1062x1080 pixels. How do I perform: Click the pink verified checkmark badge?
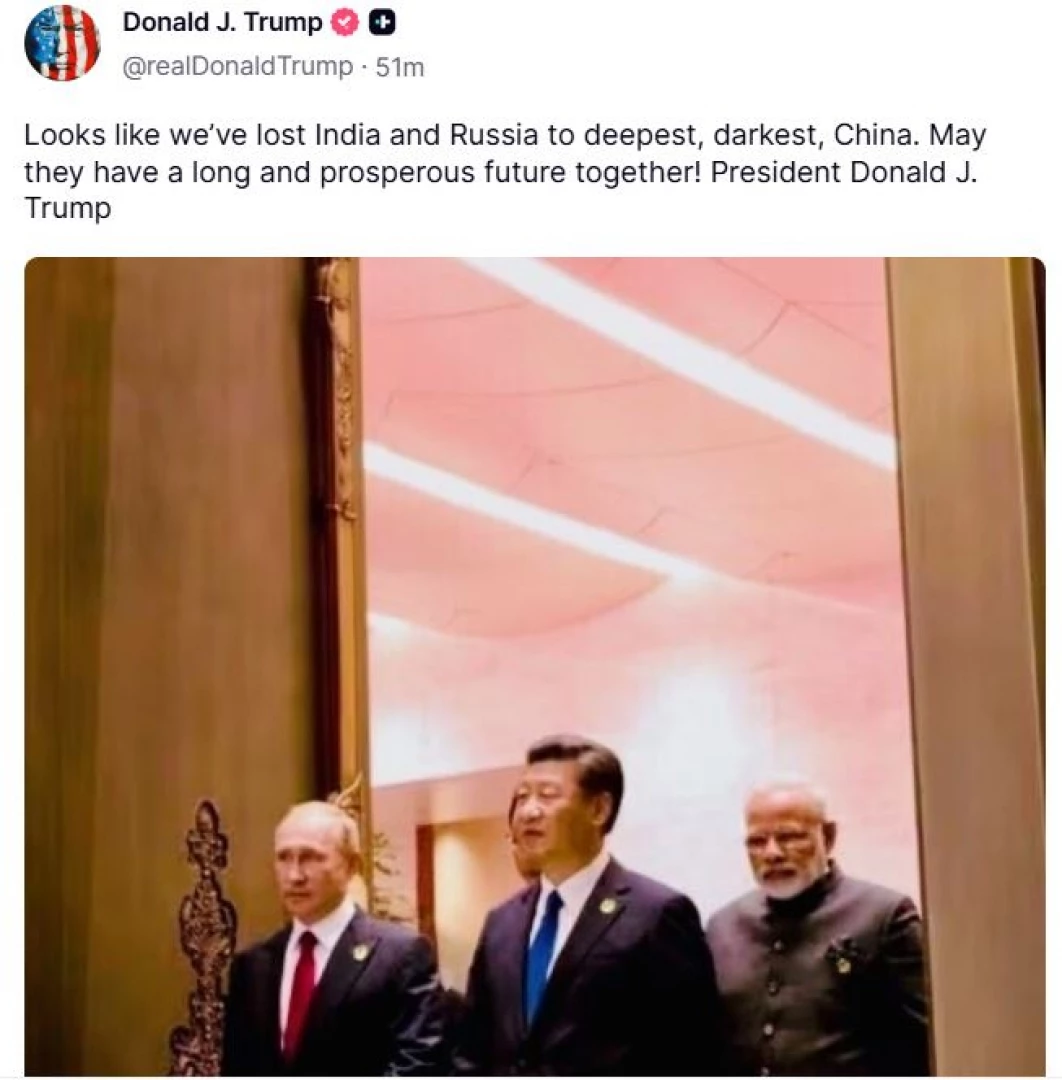point(345,23)
